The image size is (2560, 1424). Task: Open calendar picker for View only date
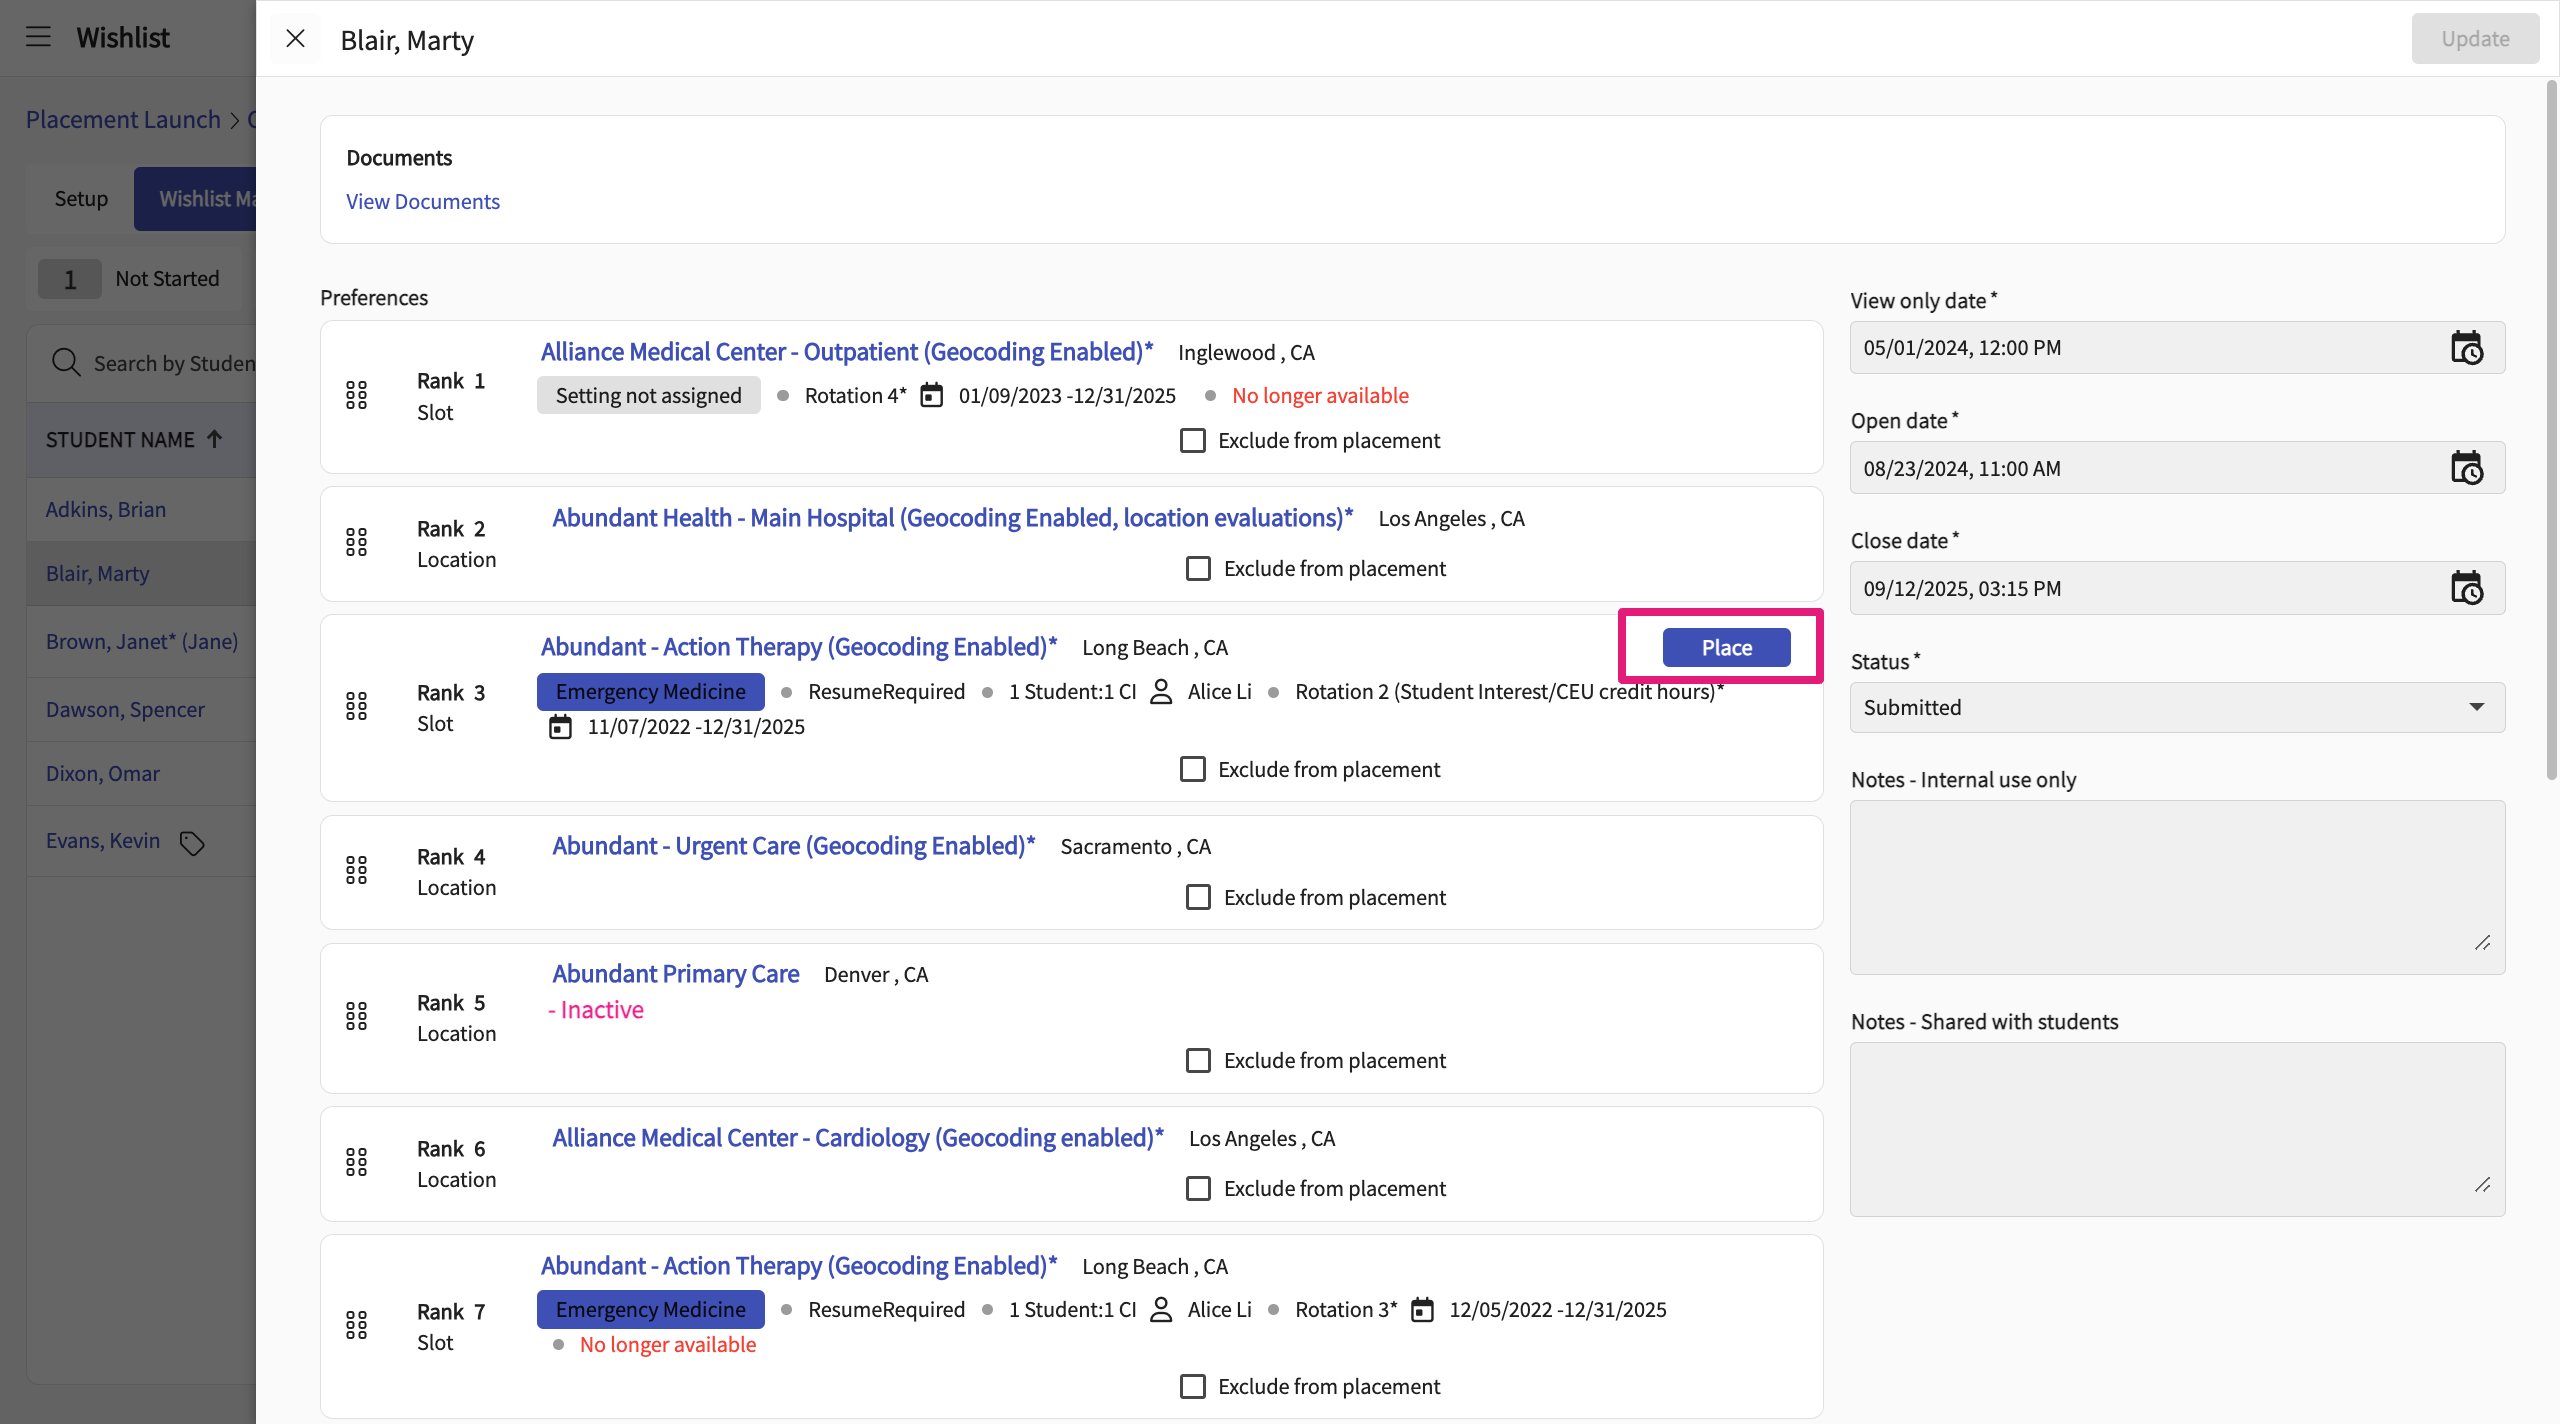(2466, 348)
